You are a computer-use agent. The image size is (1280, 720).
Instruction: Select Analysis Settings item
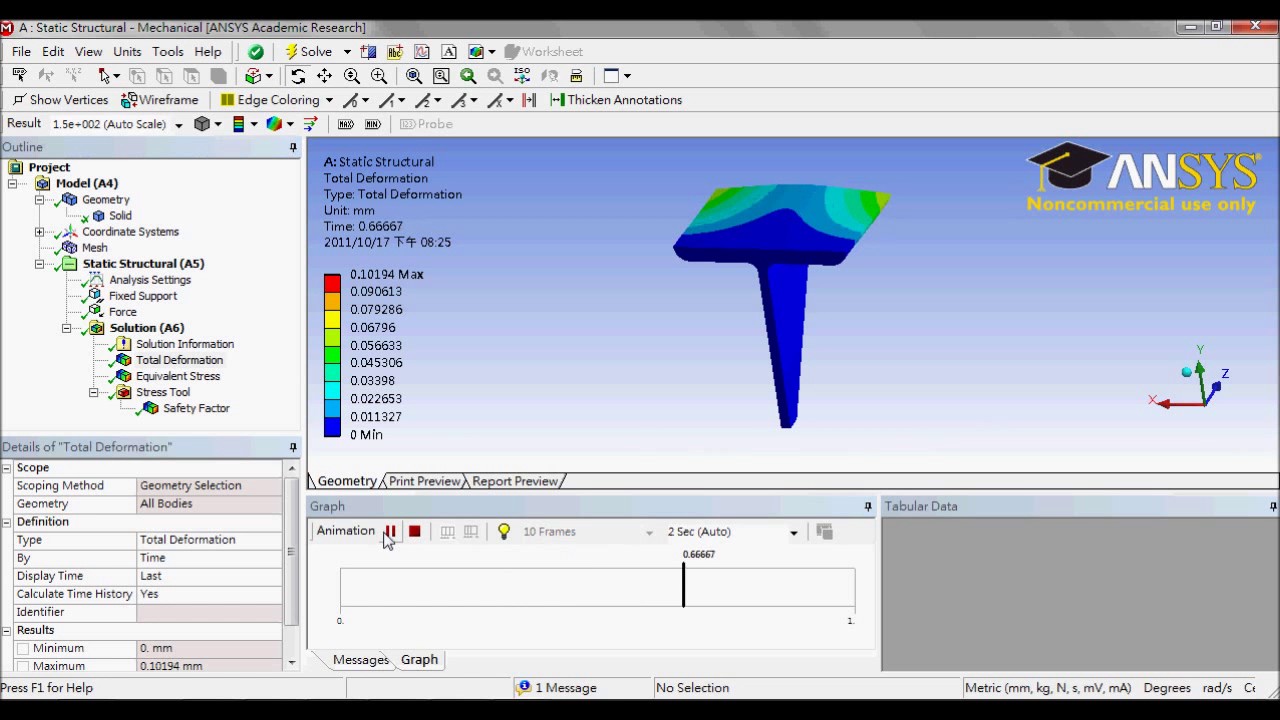point(150,280)
